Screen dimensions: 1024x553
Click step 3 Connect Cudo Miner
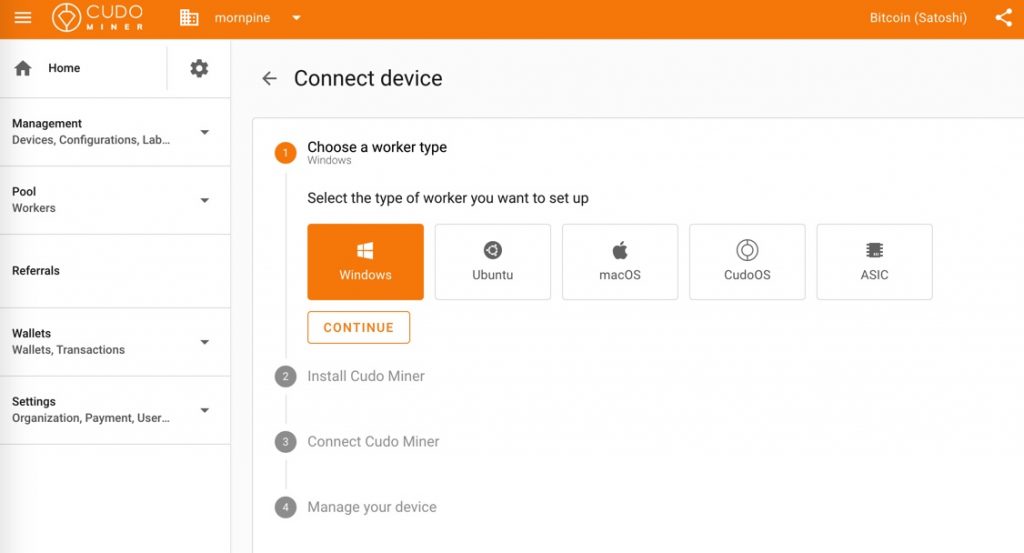[x=373, y=441]
